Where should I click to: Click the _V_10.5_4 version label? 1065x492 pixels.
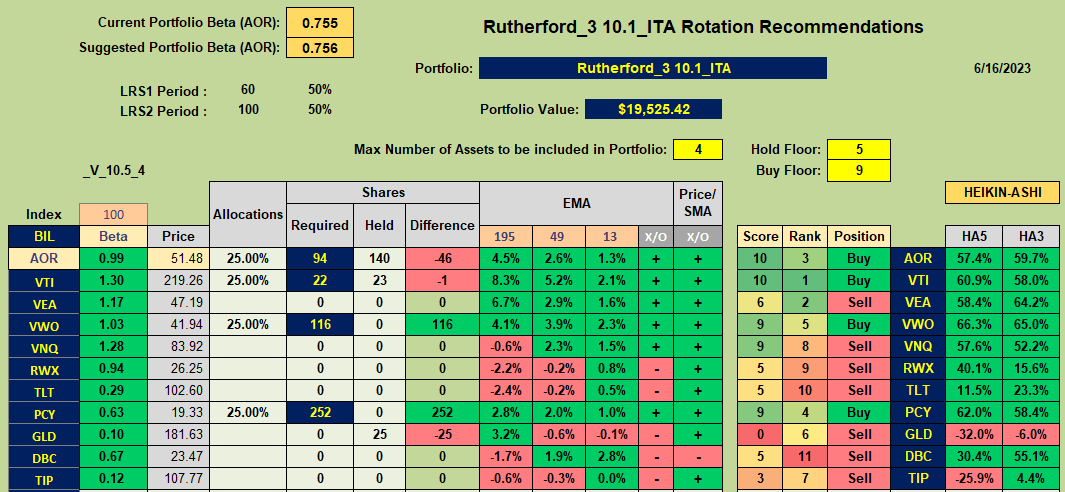(x=113, y=171)
